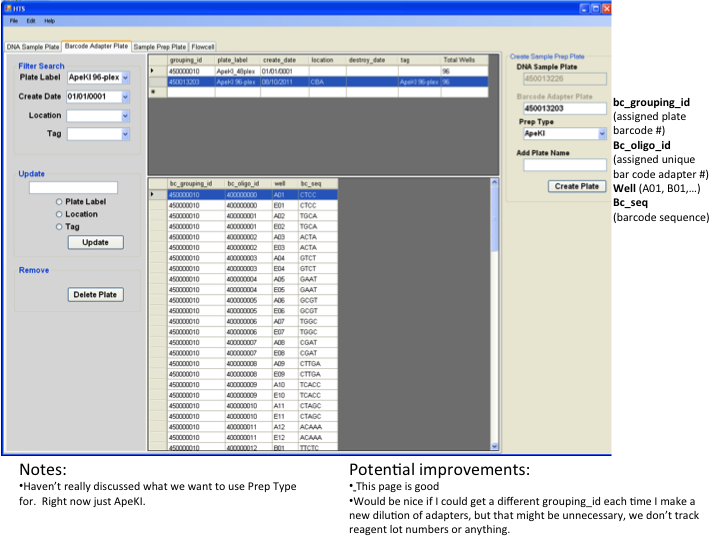Open the Prep Type ApeKI dropdown
The image size is (720, 540).
tap(602, 134)
